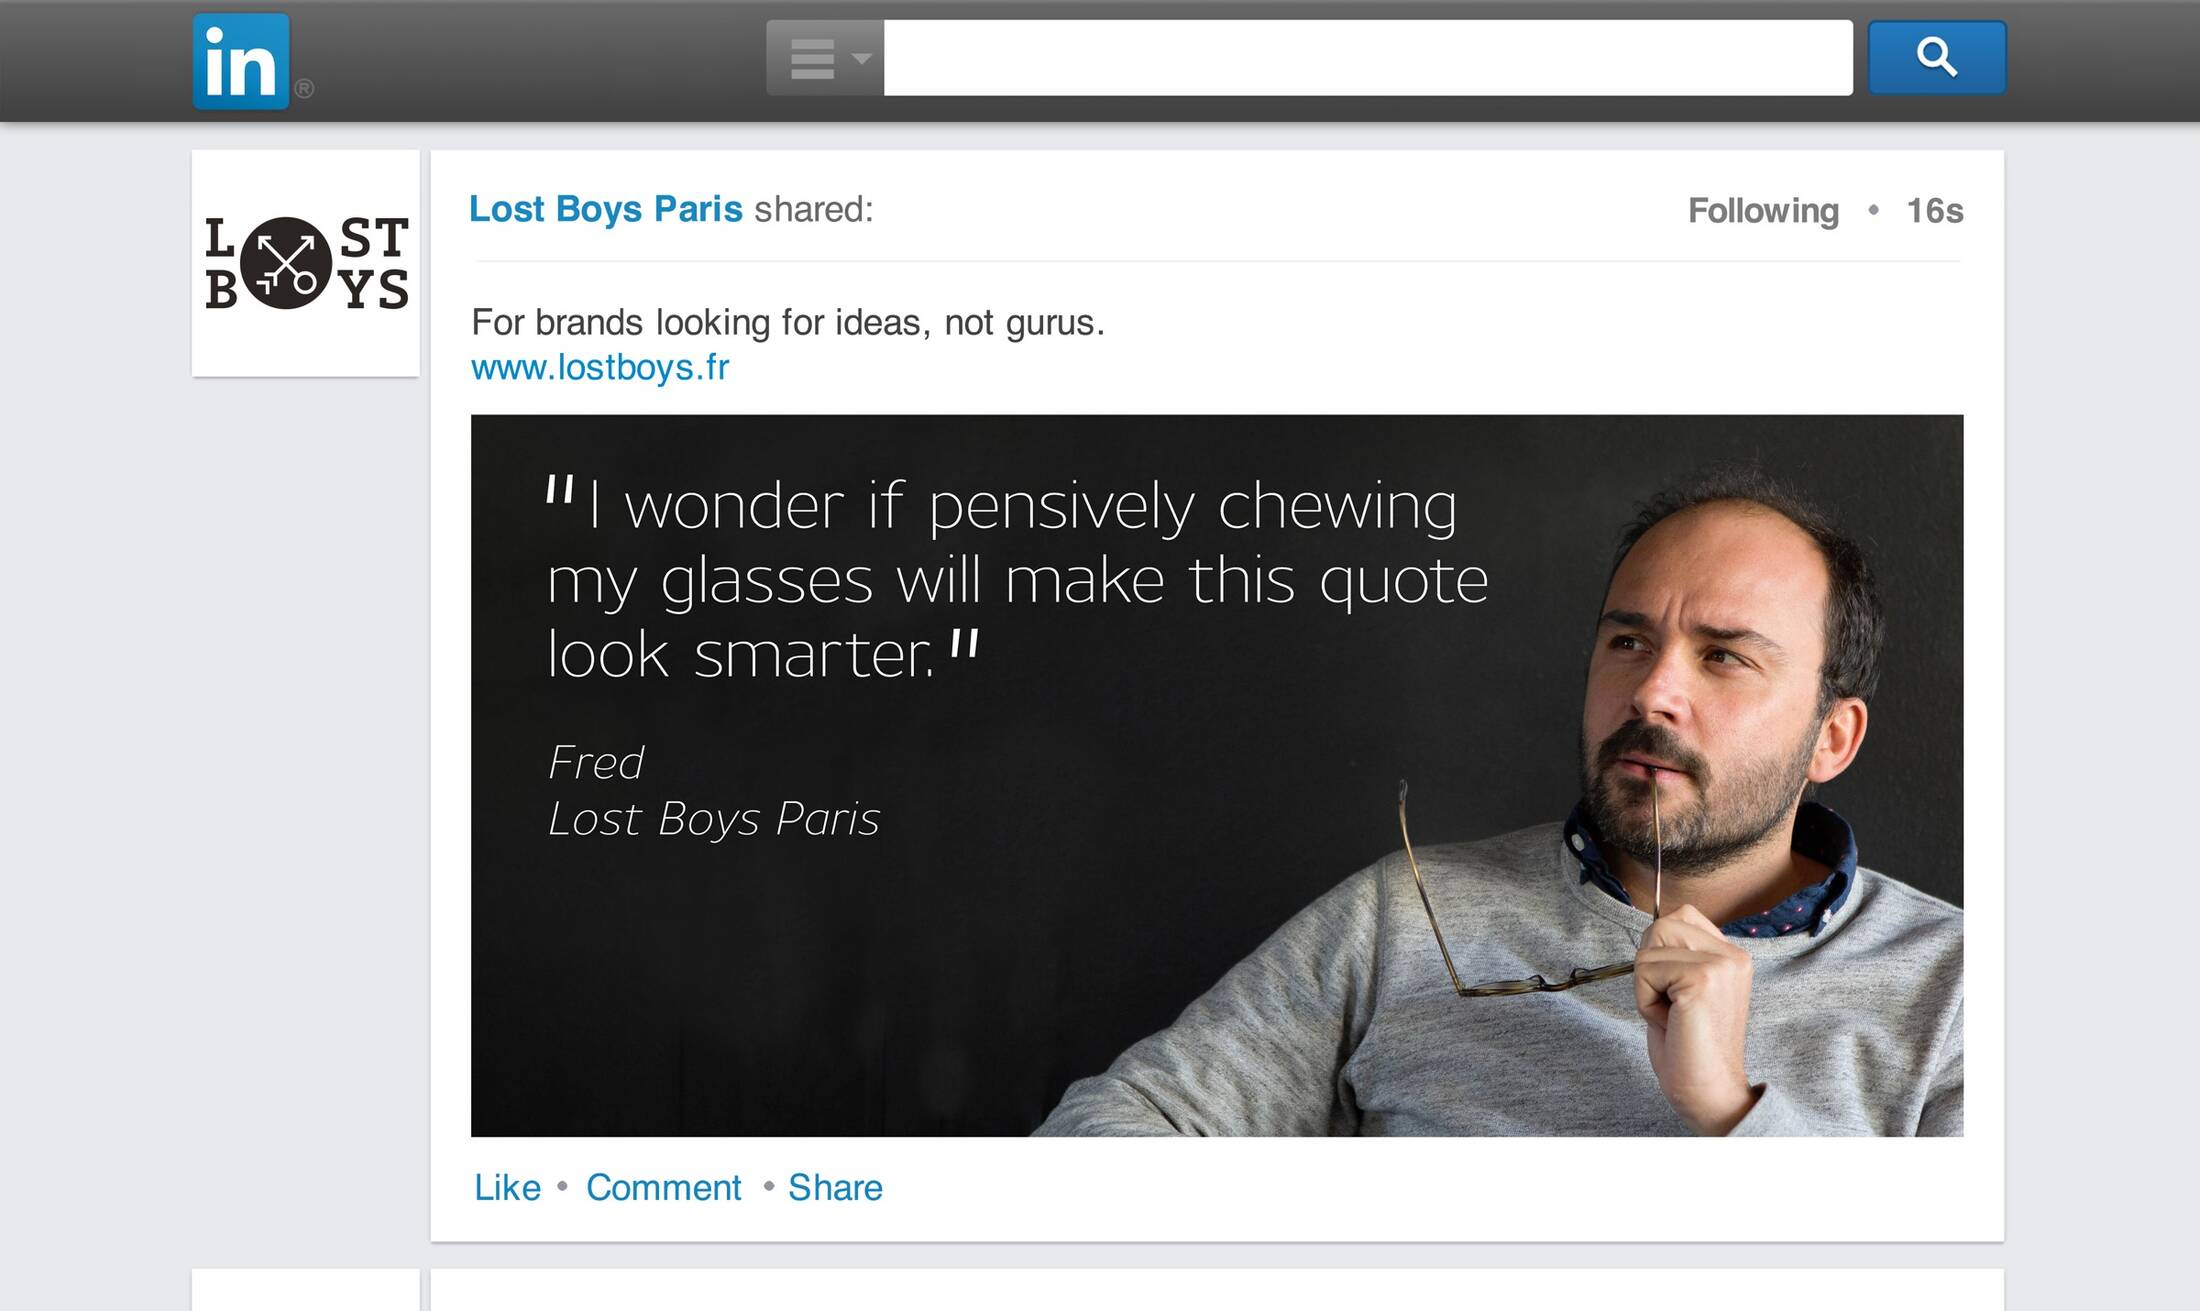
Task: Share the Lost Boys Paris post
Action: pyautogui.click(x=835, y=1187)
